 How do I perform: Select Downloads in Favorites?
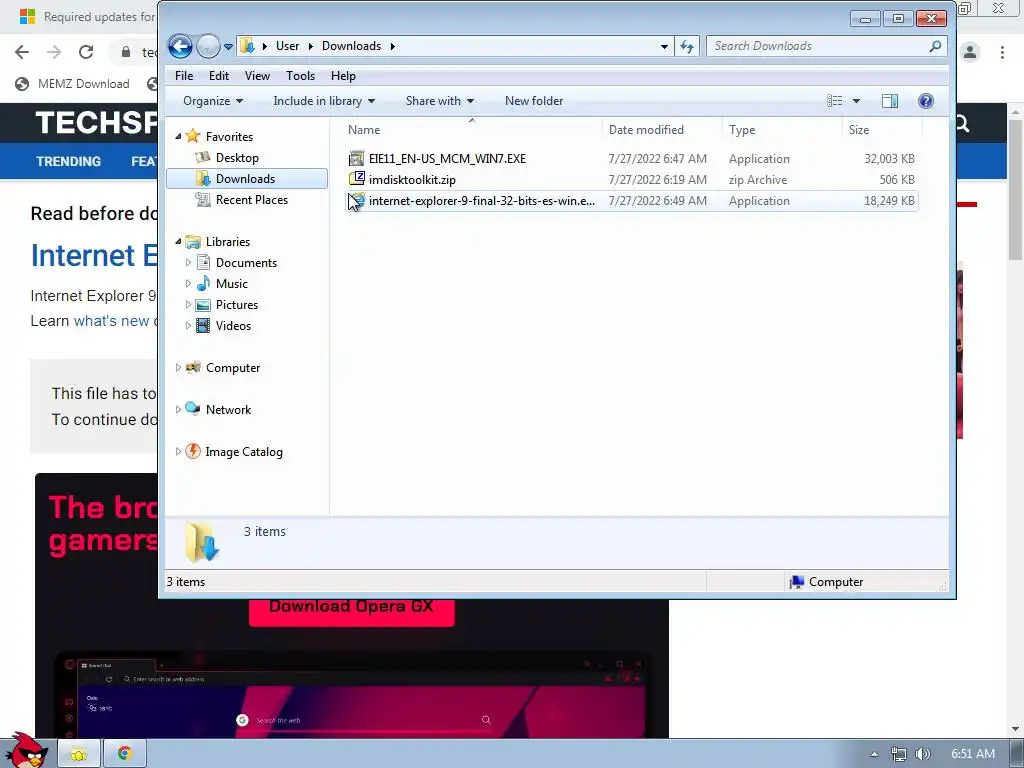click(x=246, y=178)
